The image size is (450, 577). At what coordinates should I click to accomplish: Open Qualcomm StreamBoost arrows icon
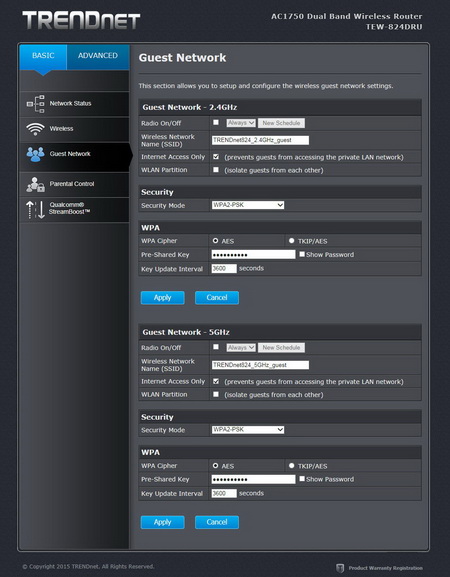35,210
